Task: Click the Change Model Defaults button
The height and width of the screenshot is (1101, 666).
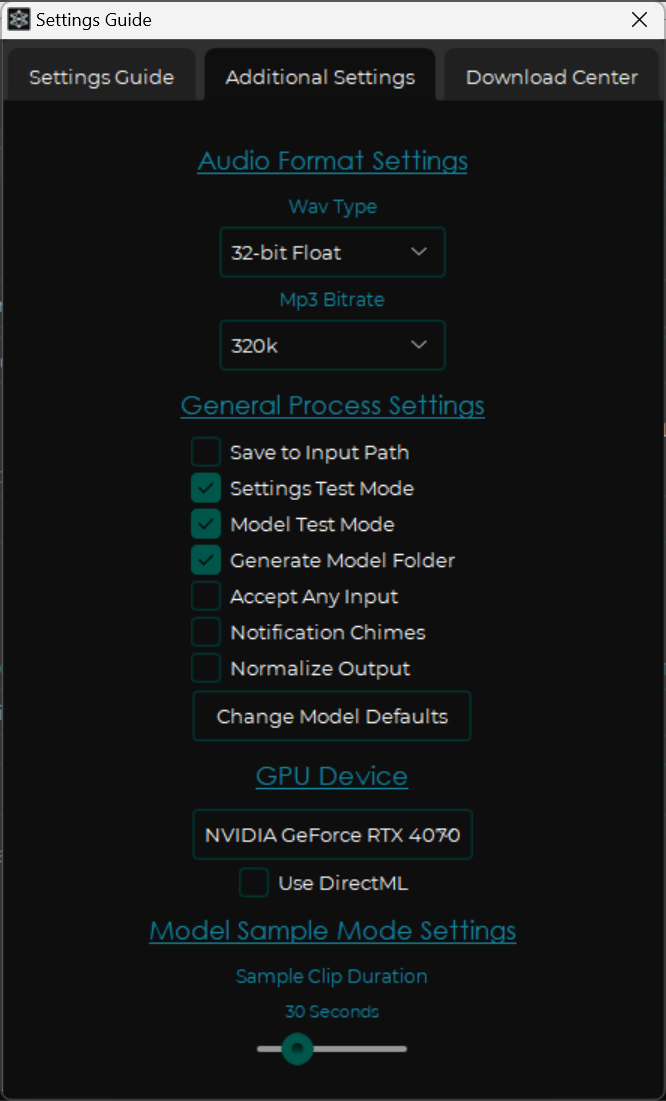Action: click(331, 716)
